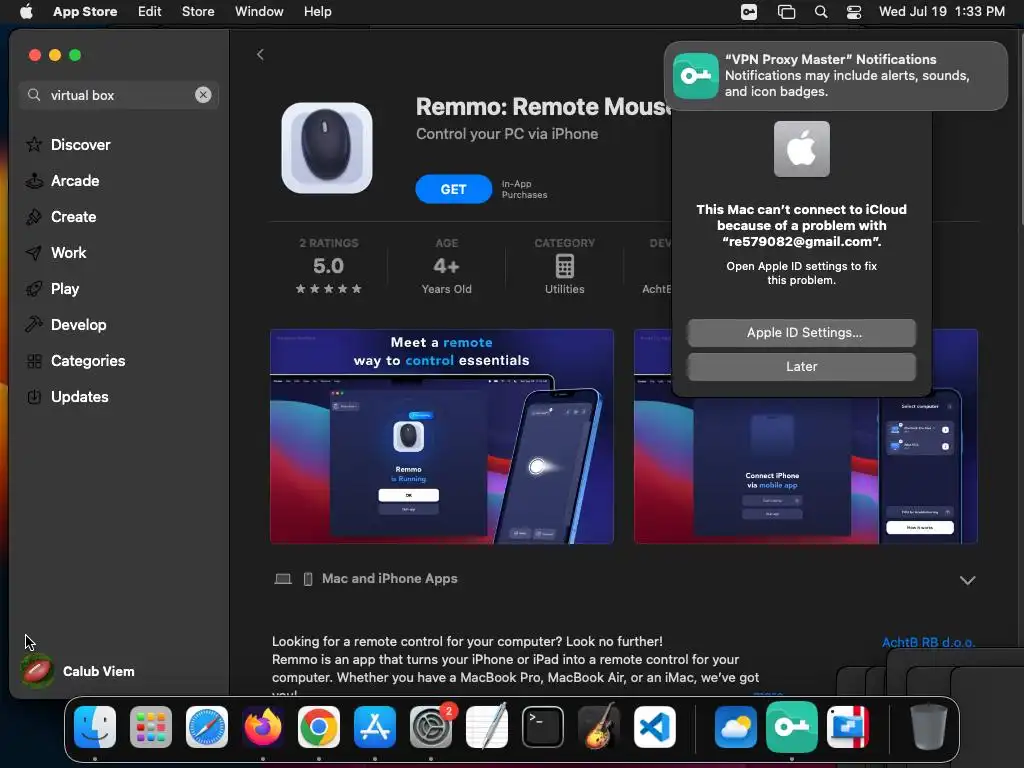Click the Remmo app icon

point(327,148)
